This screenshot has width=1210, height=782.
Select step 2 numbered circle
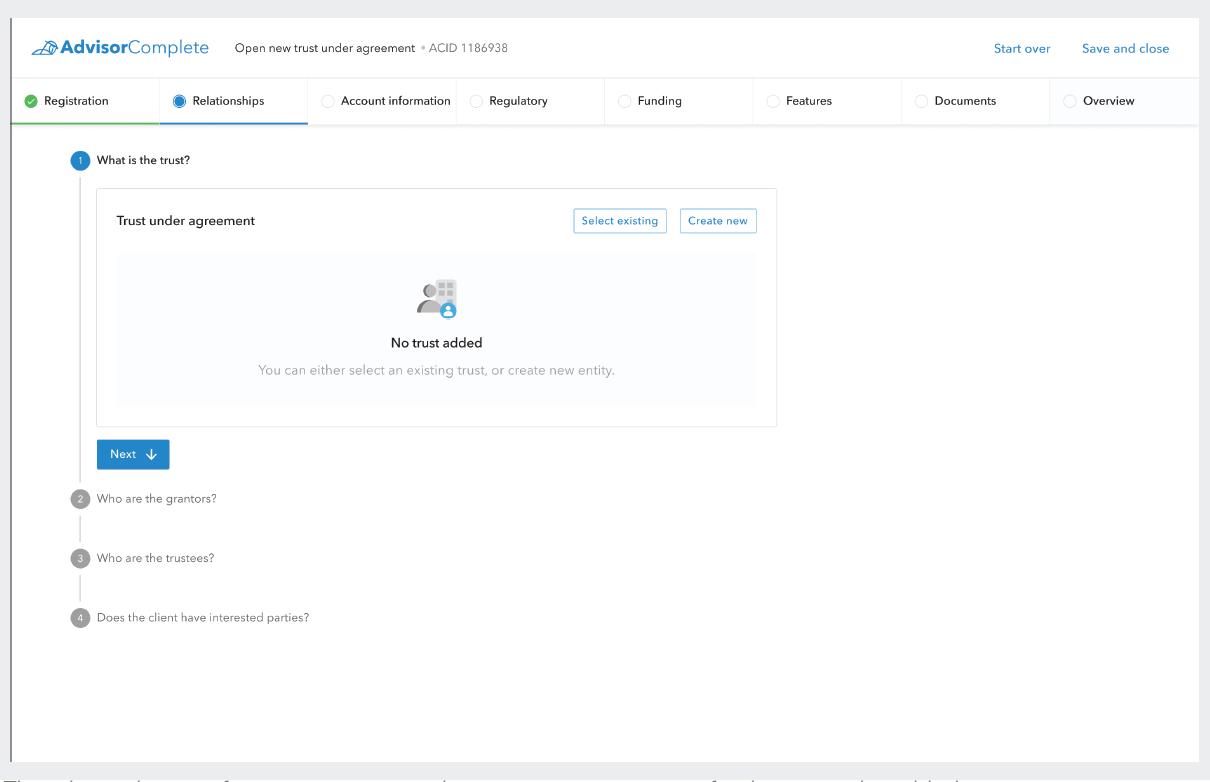80,499
